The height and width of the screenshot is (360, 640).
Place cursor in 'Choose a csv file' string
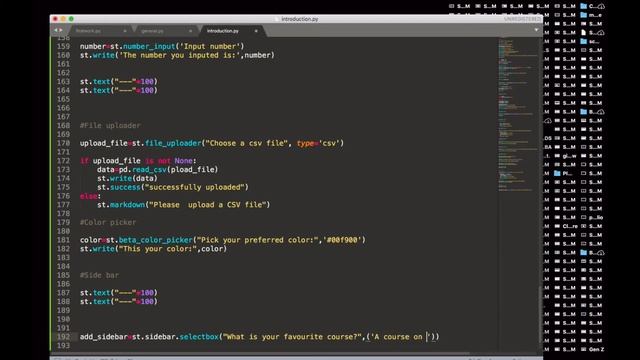(247, 143)
